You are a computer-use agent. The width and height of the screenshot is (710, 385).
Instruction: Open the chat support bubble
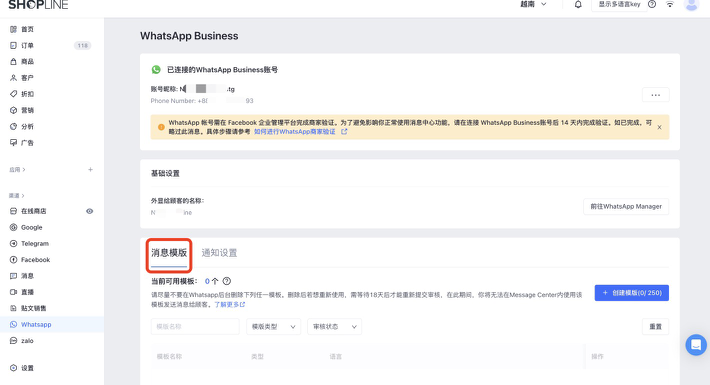696,345
